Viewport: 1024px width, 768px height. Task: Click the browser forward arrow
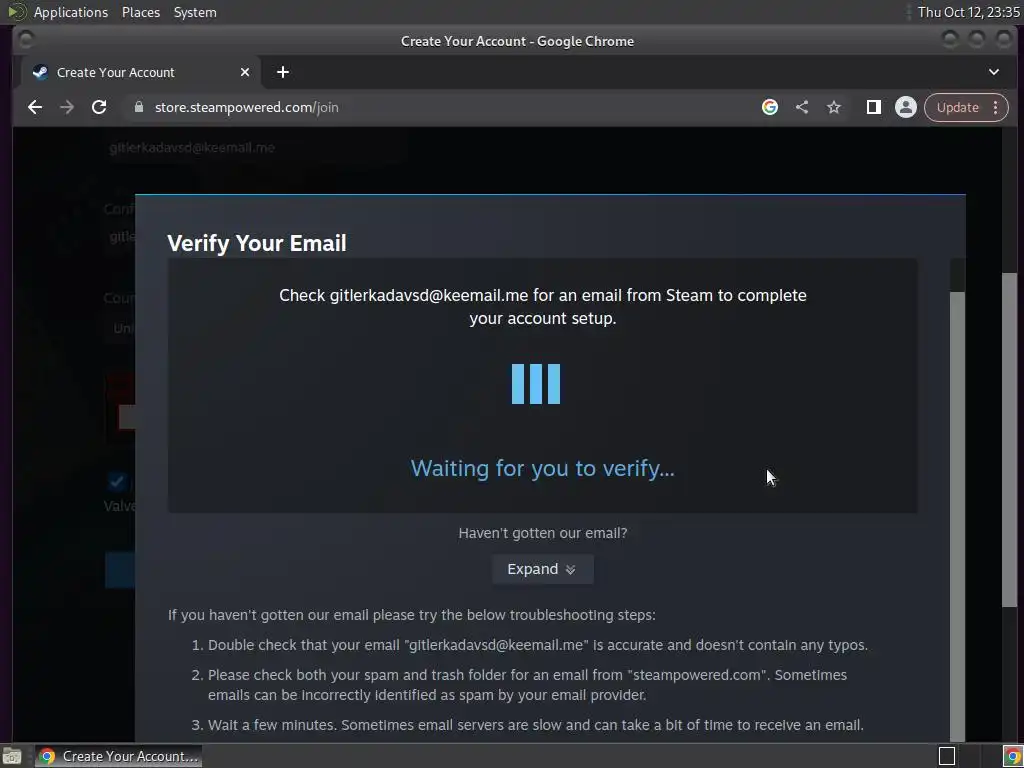click(67, 107)
